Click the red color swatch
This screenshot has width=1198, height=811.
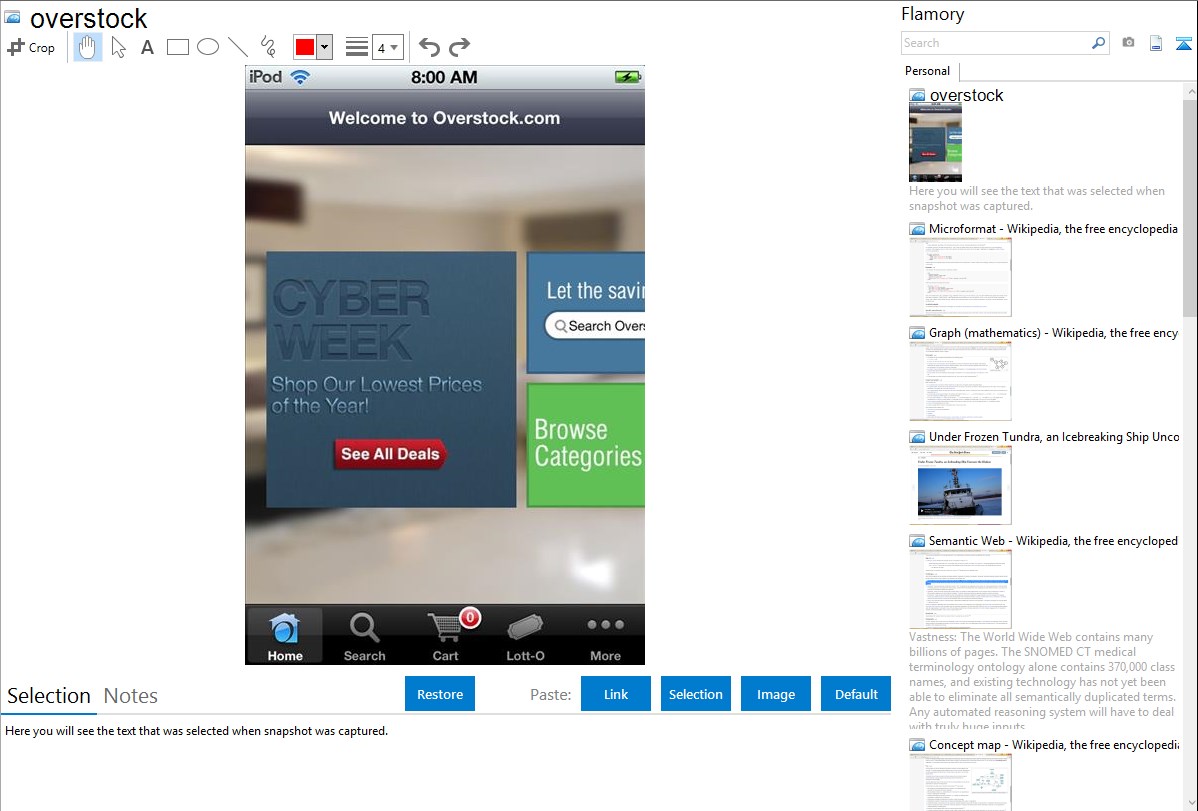tap(305, 47)
